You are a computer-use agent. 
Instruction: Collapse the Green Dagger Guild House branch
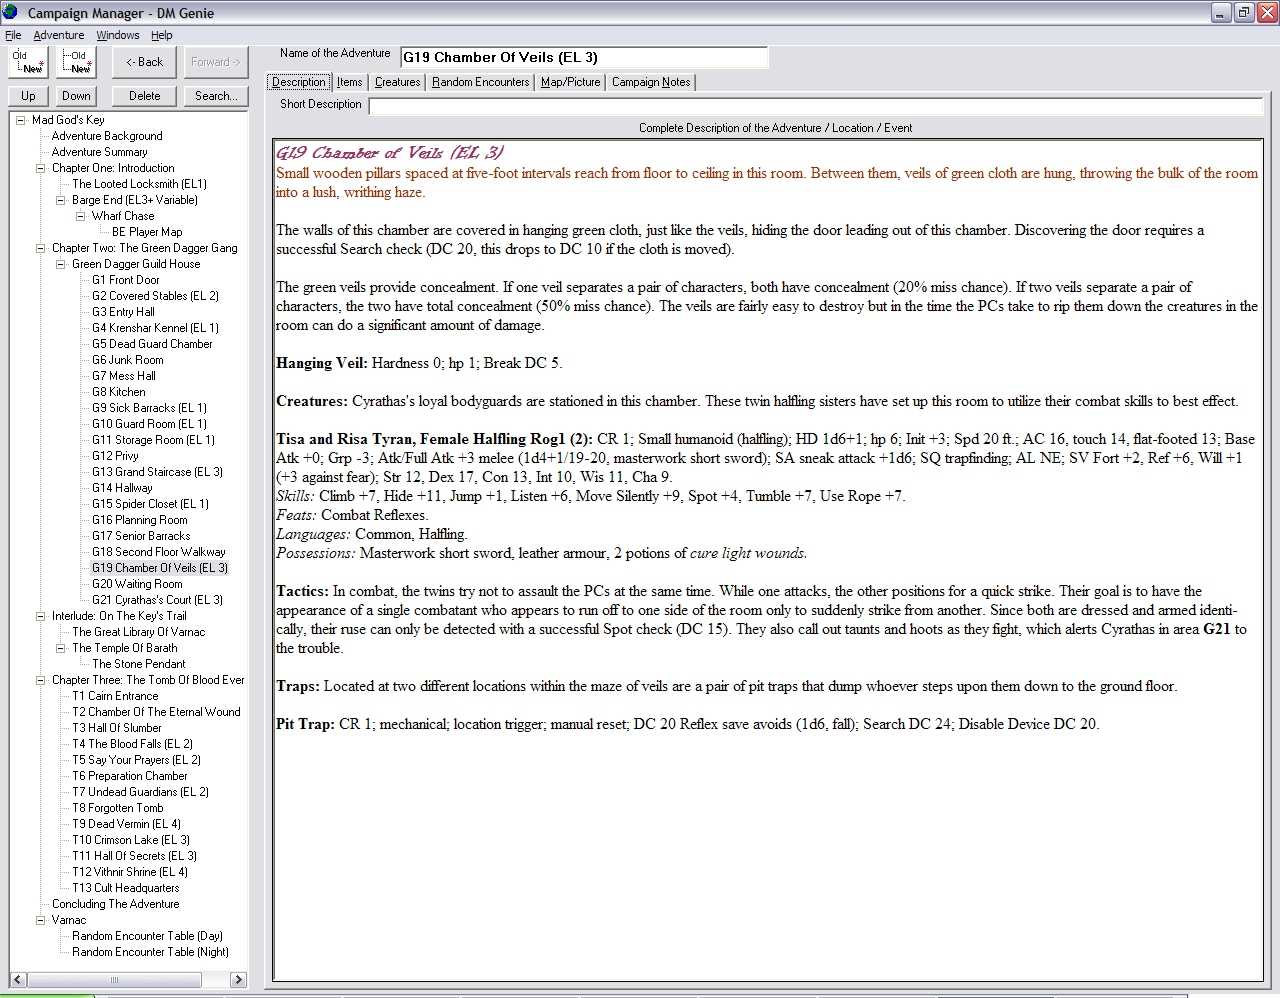point(60,264)
